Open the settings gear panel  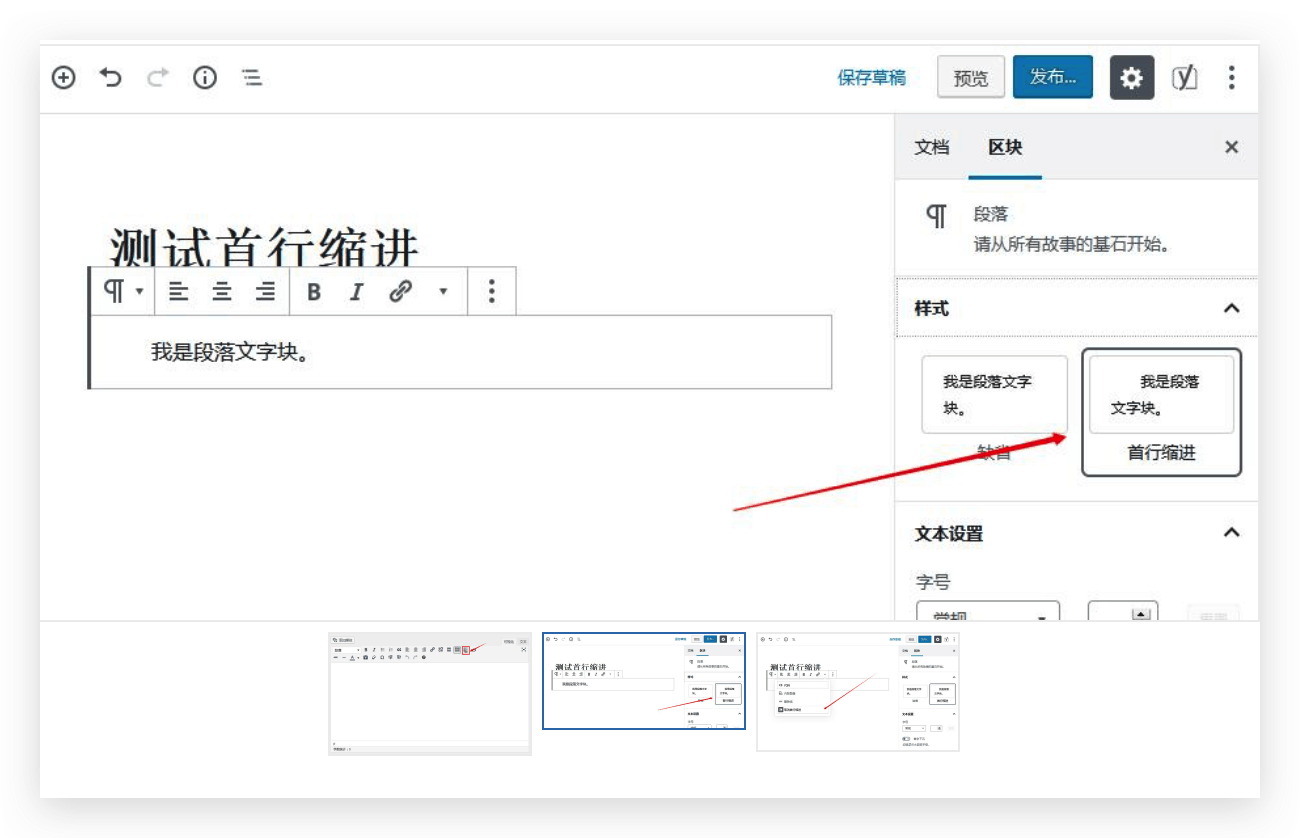(x=1131, y=77)
